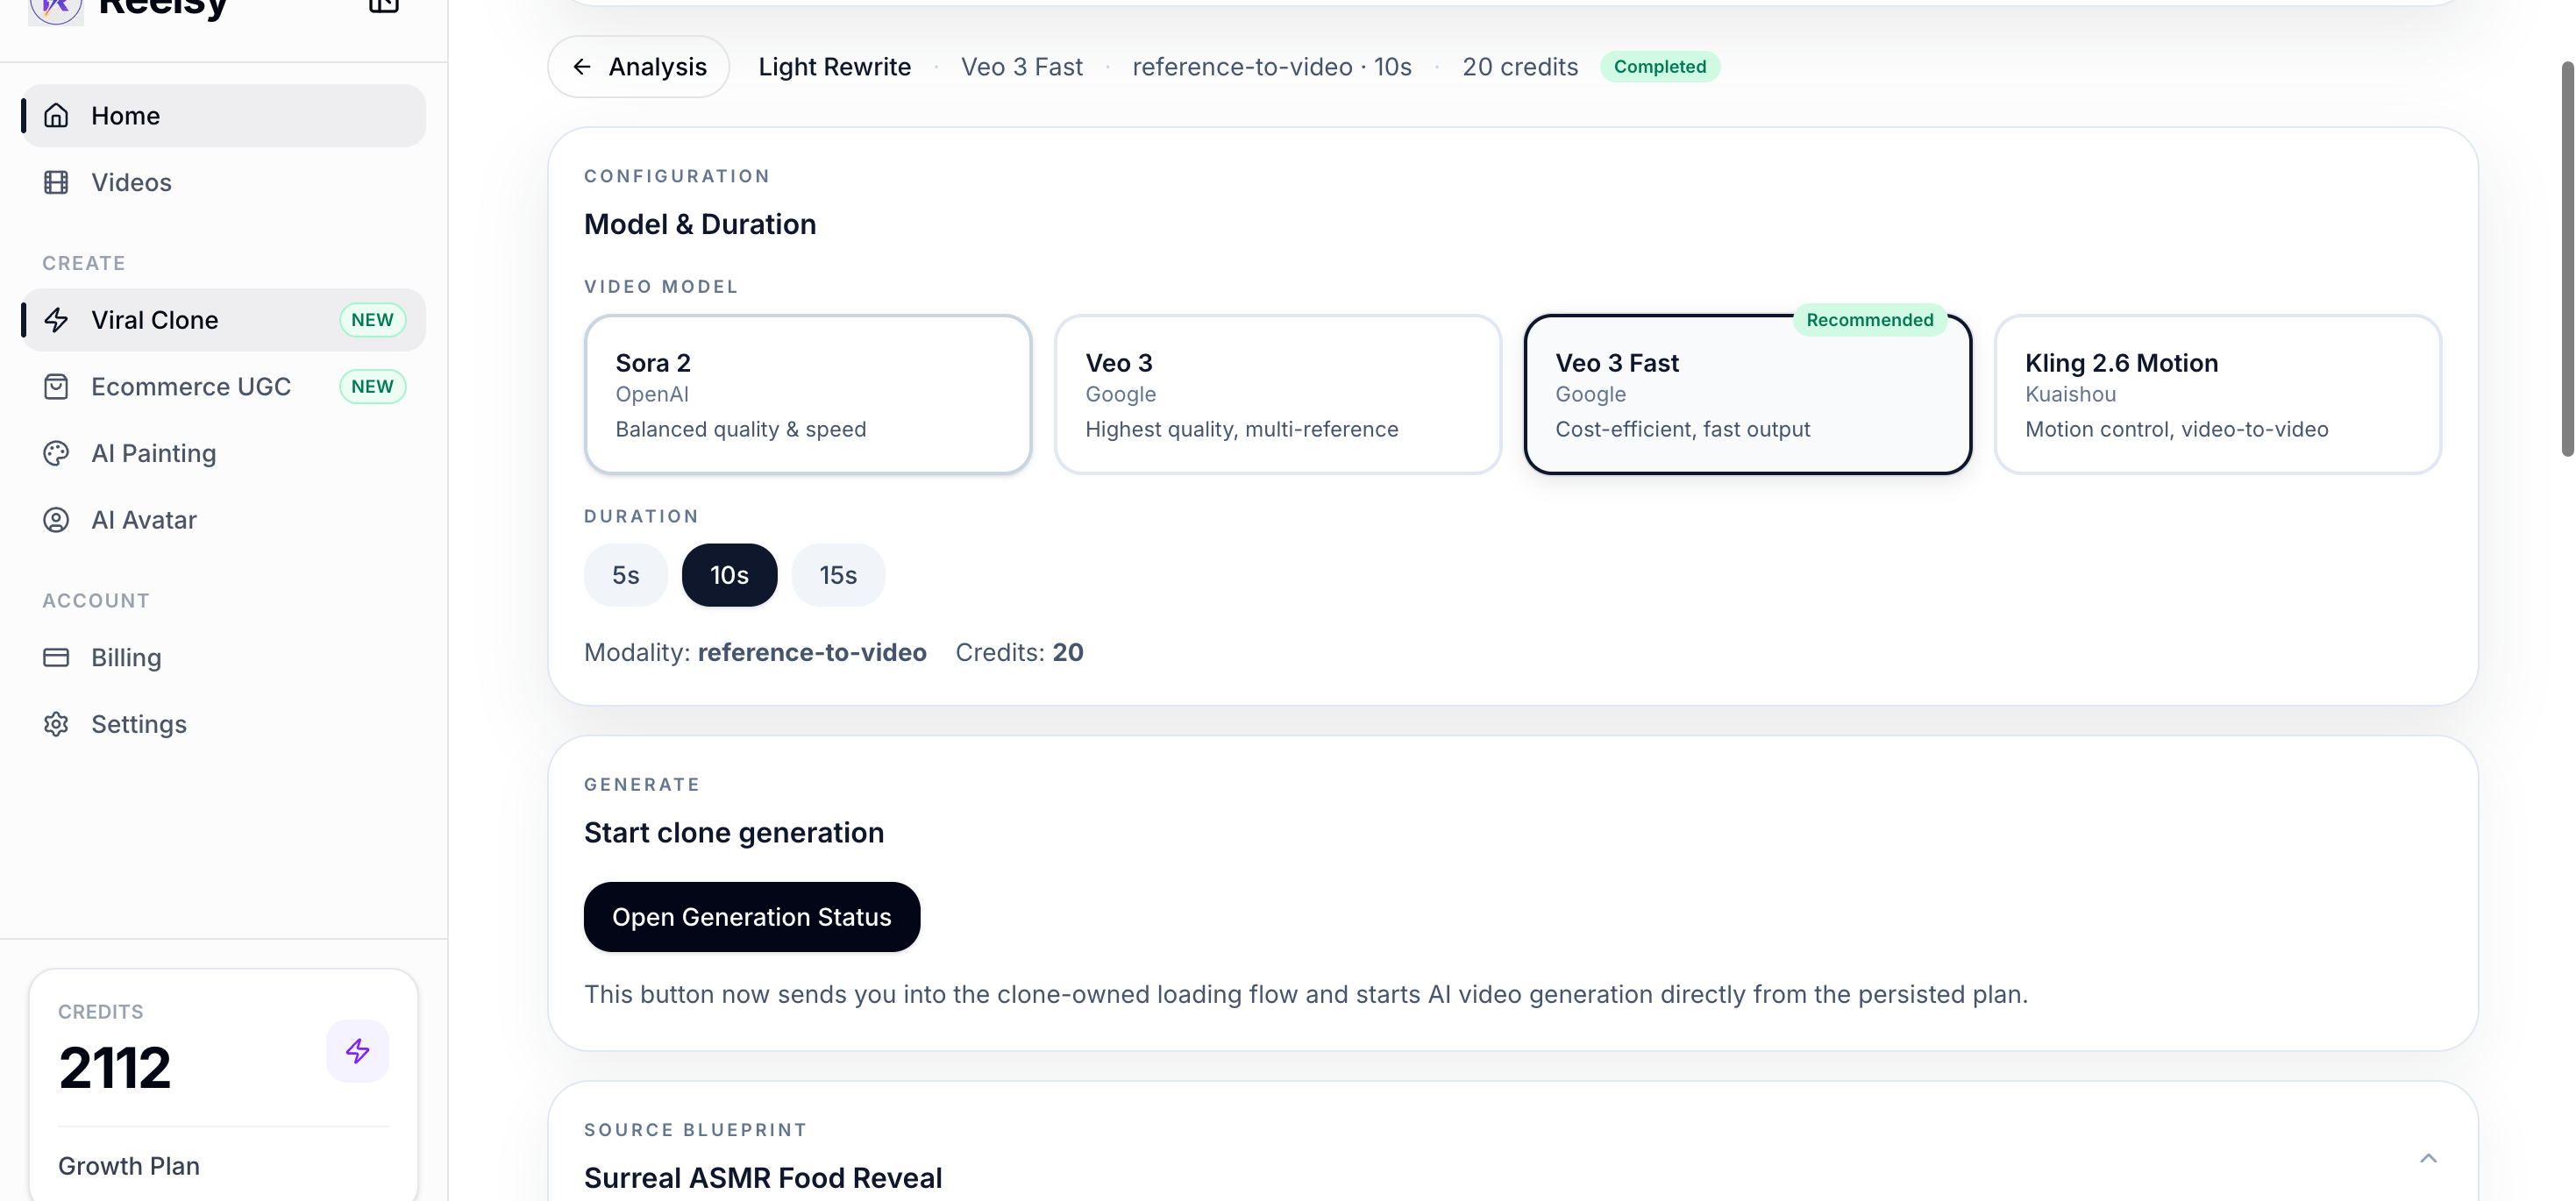Open the Ecommerce UGC tool

[191, 386]
